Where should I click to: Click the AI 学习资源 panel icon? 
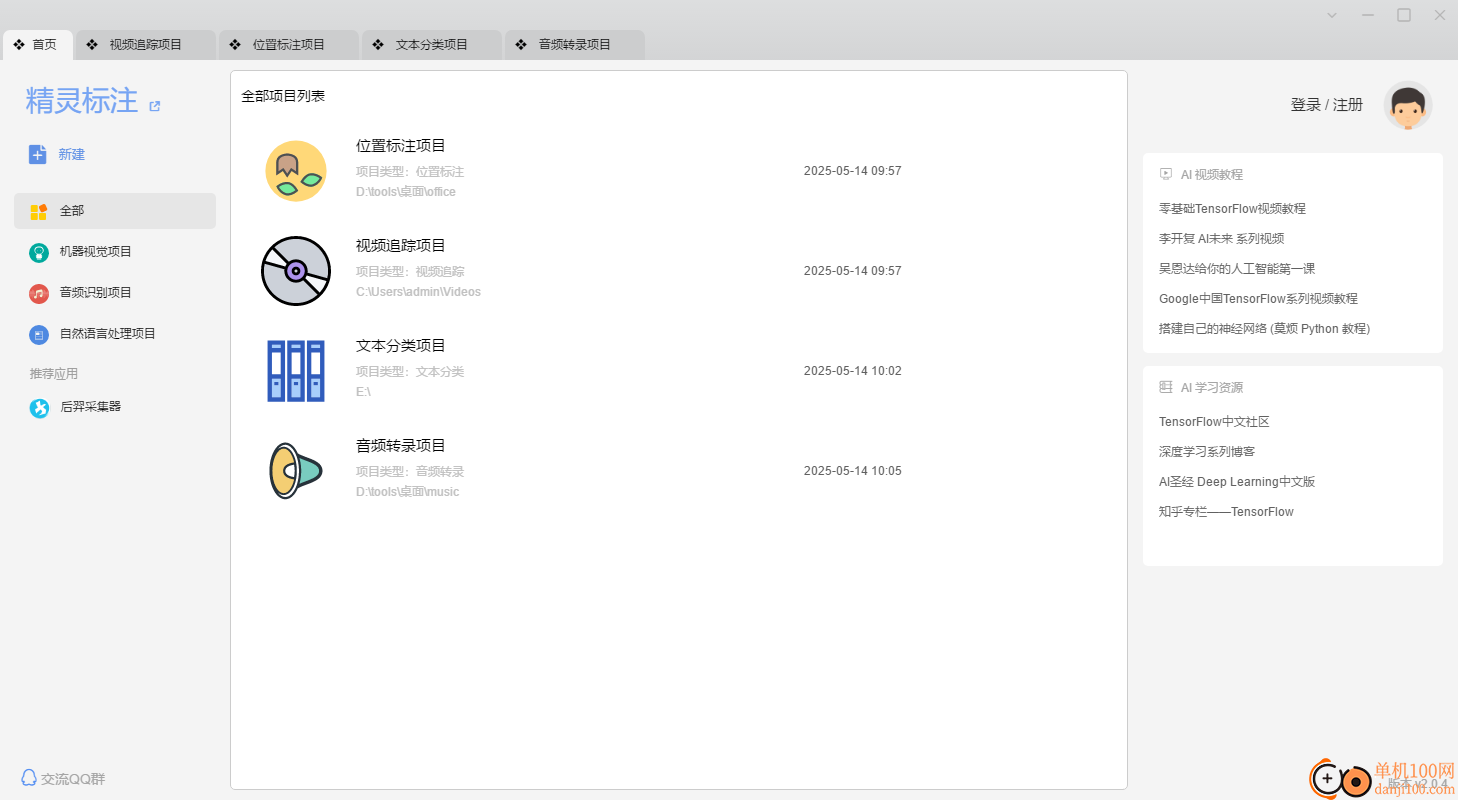[1166, 387]
